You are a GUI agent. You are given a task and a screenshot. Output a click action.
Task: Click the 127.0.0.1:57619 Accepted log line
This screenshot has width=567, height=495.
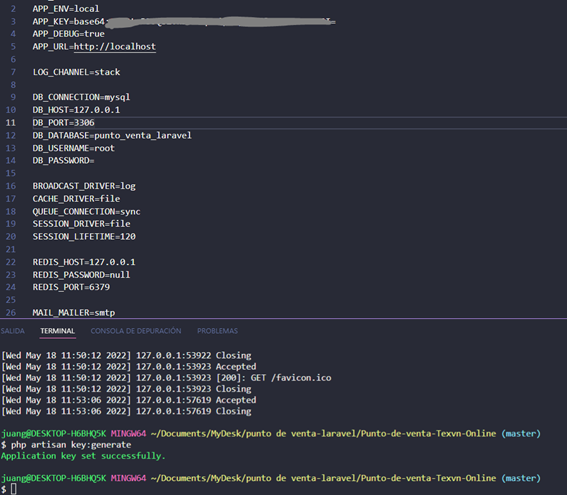click(x=129, y=400)
